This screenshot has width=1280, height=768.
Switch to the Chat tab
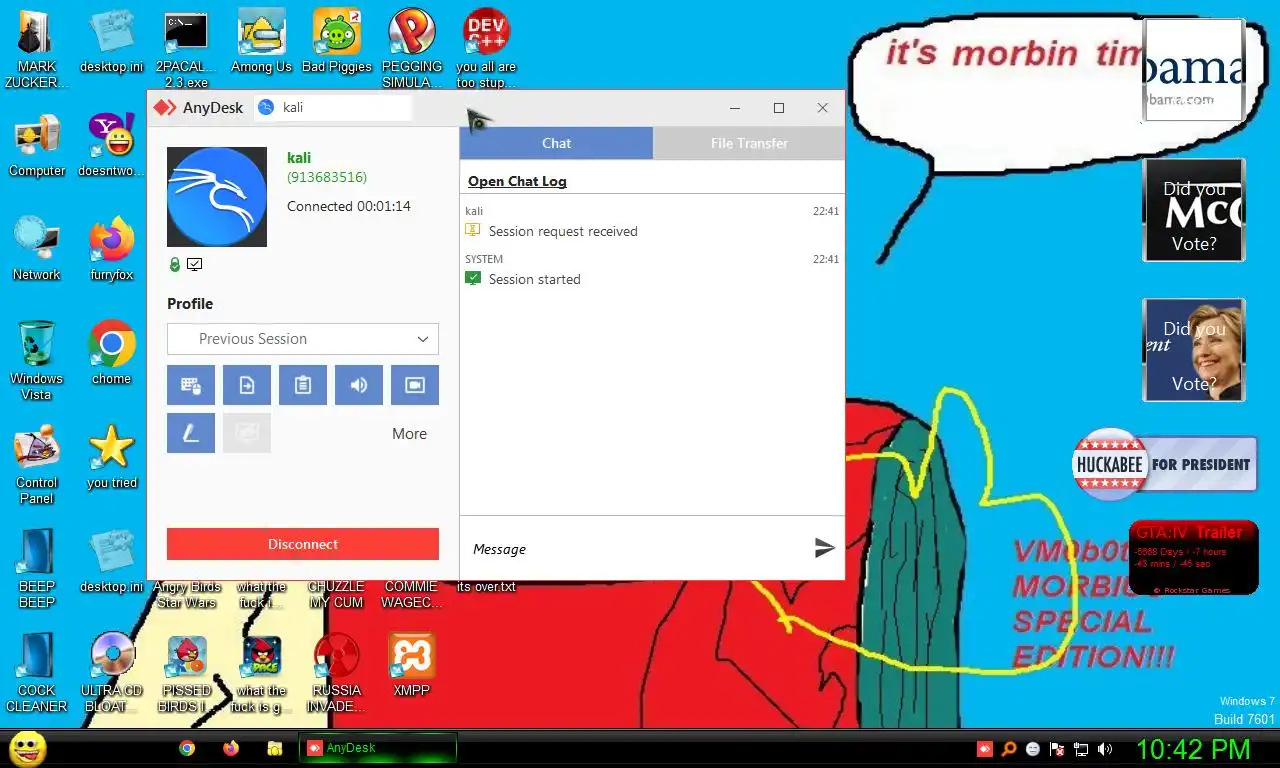(x=556, y=143)
